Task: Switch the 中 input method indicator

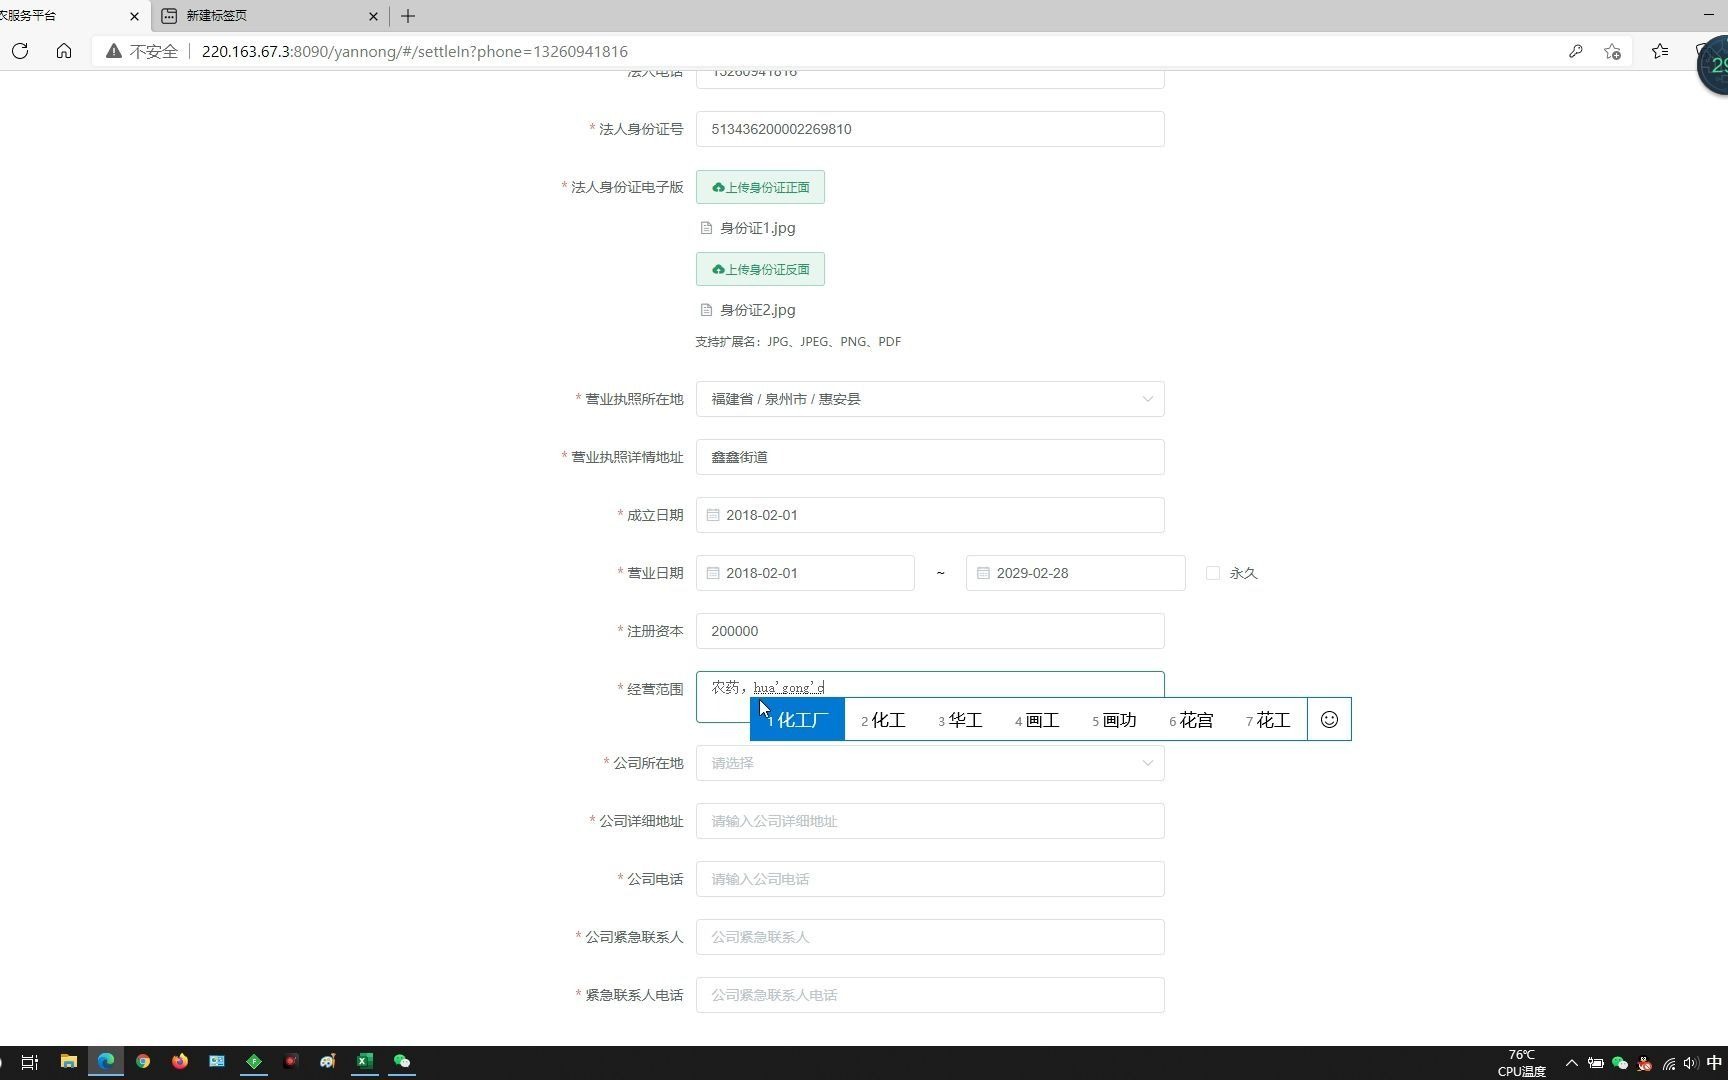Action: point(1715,1063)
